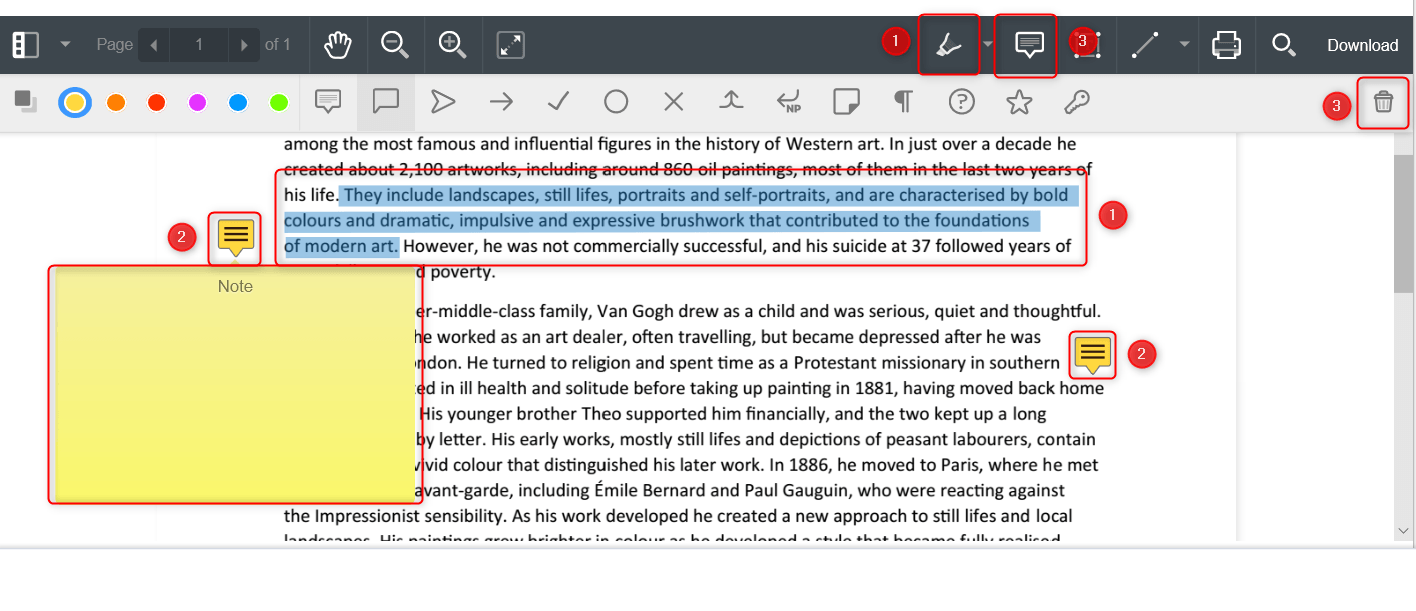Print the document using the printer icon

(1226, 45)
